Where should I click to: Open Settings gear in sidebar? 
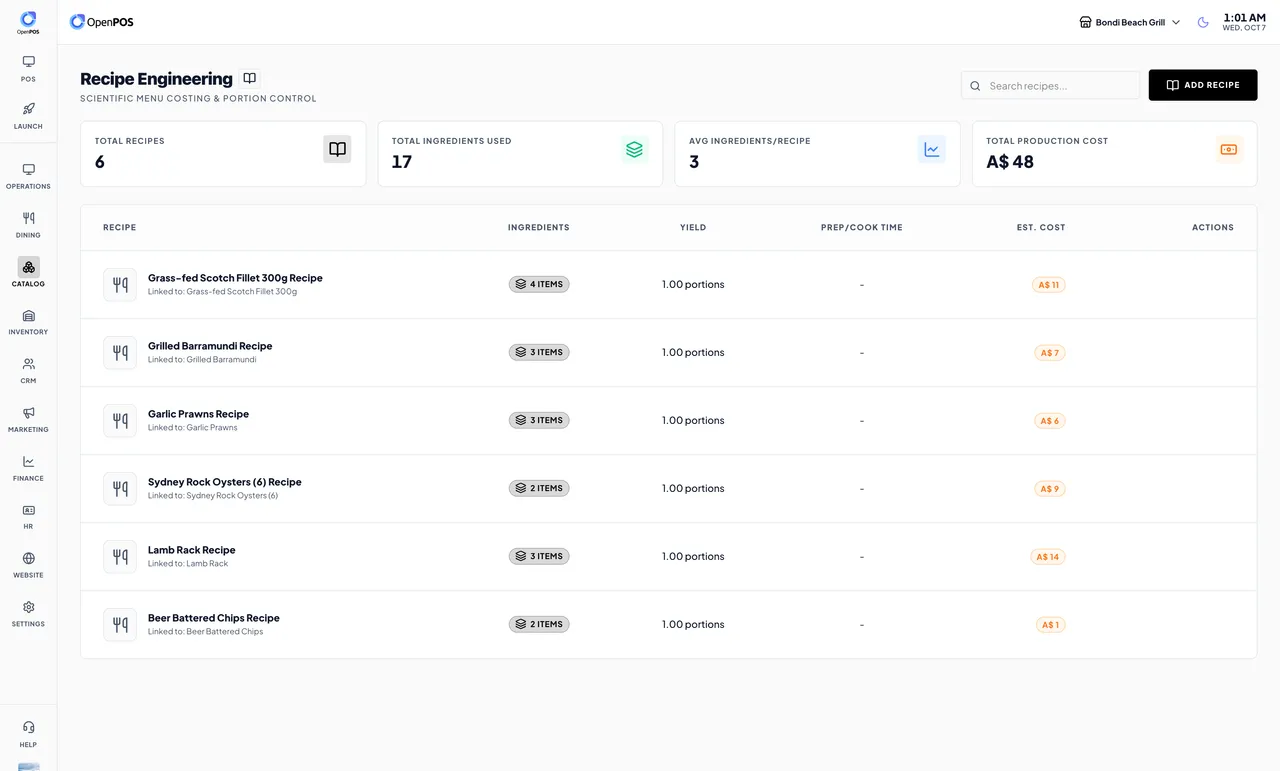28,607
